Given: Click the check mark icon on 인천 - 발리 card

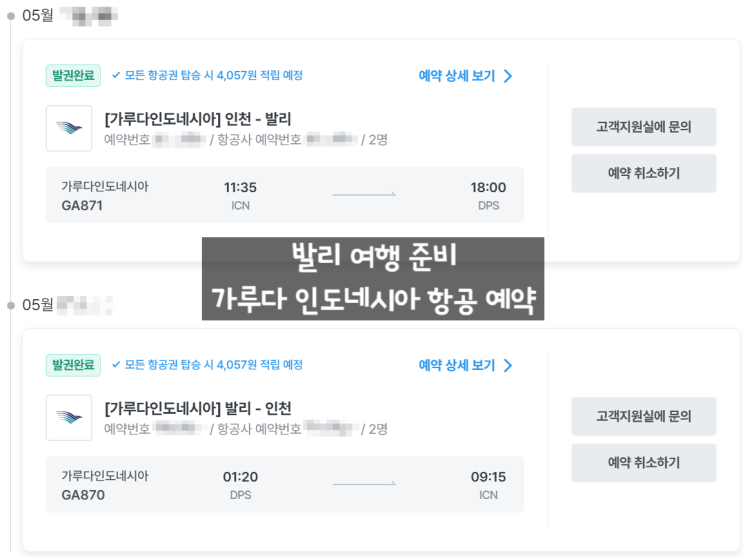Looking at the screenshot, I should (x=116, y=75).
